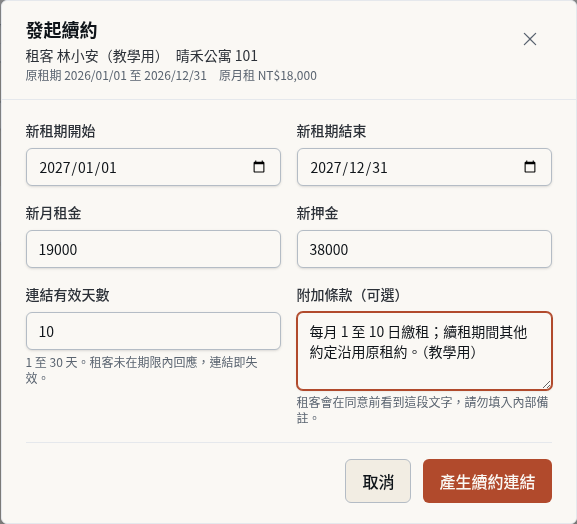Click the 產生續約連結 button

click(x=487, y=481)
